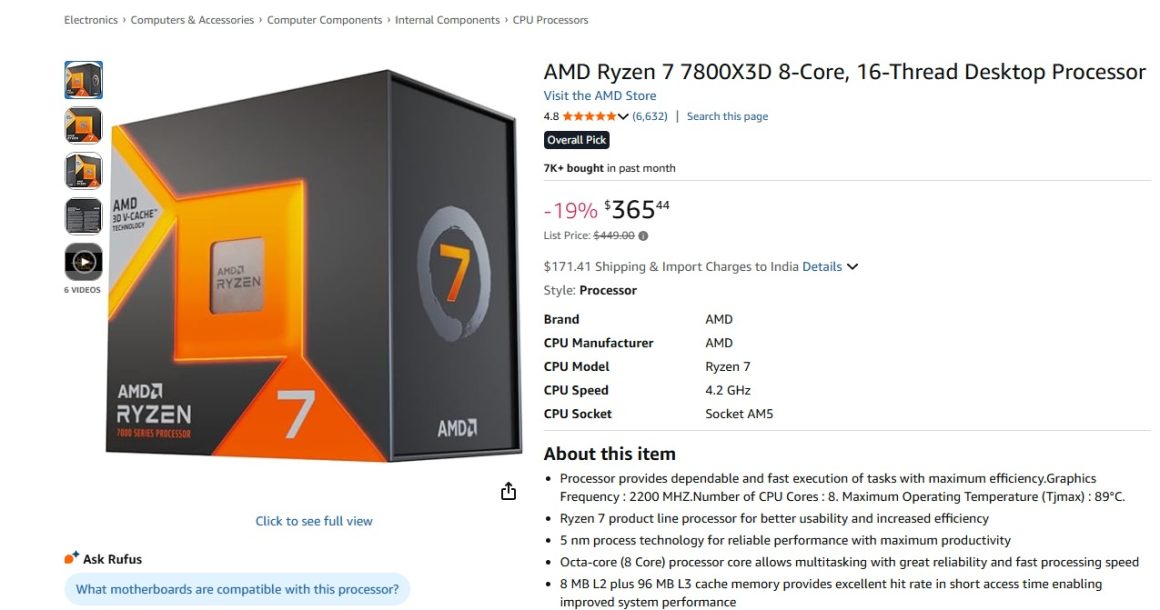
Task: Click the Overall Pick badge
Action: click(576, 140)
